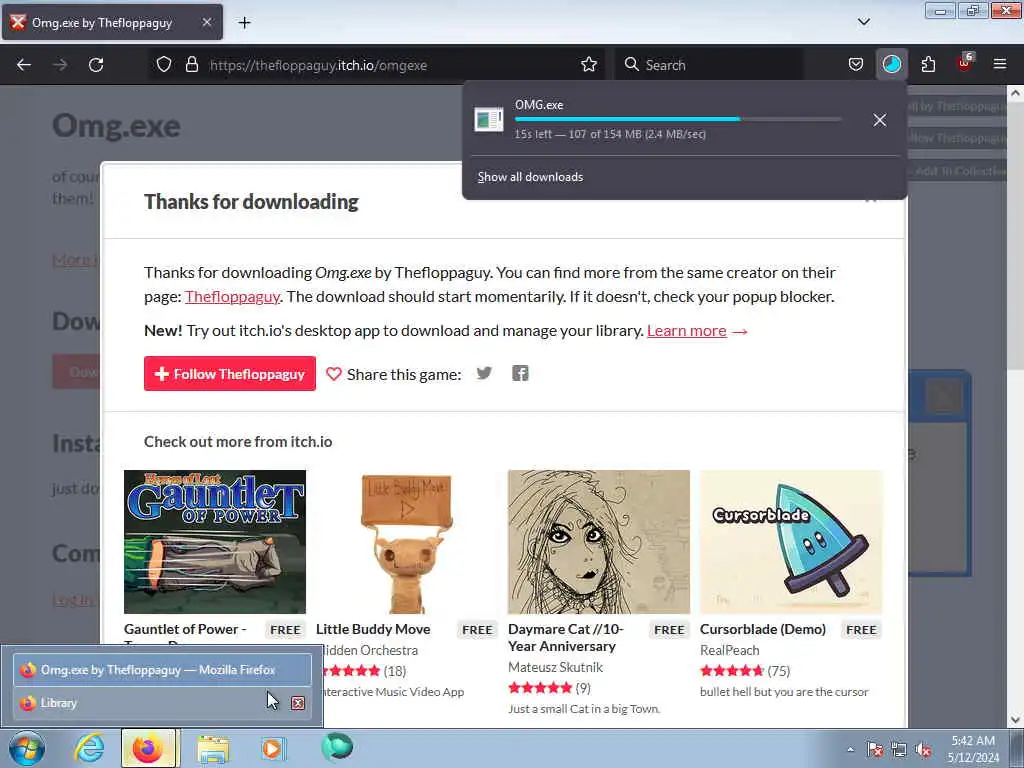
Task: Click the Cursorblade star rating
Action: tap(731, 671)
